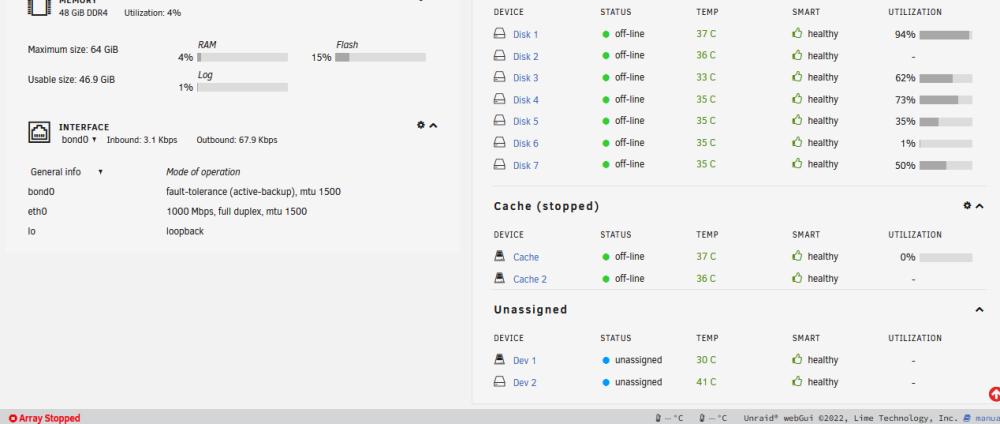Click Dev 2 SMART thumbs-up icon
This screenshot has width=1000, height=424.
click(797, 381)
